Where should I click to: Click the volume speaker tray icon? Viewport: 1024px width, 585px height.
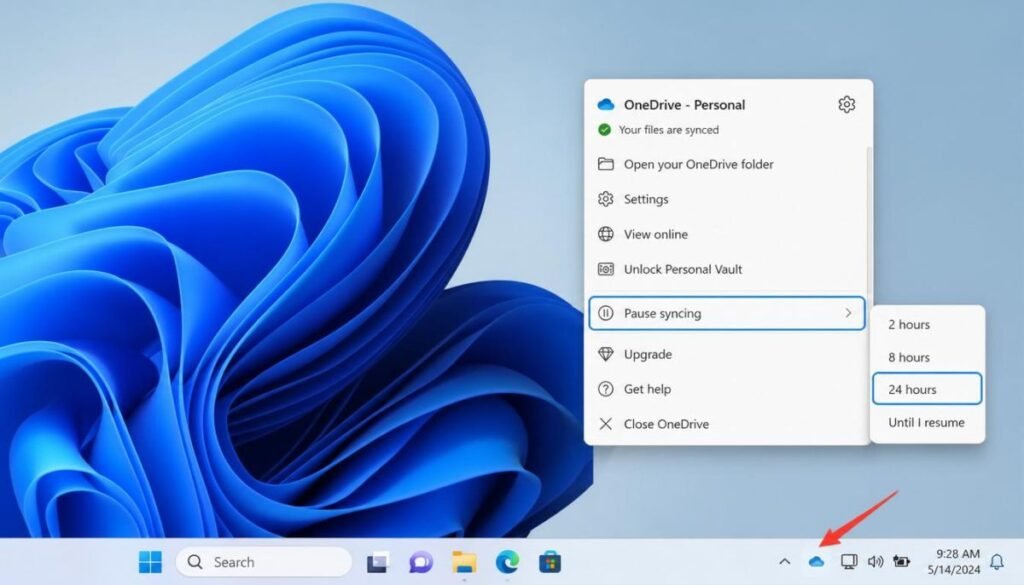click(x=875, y=561)
